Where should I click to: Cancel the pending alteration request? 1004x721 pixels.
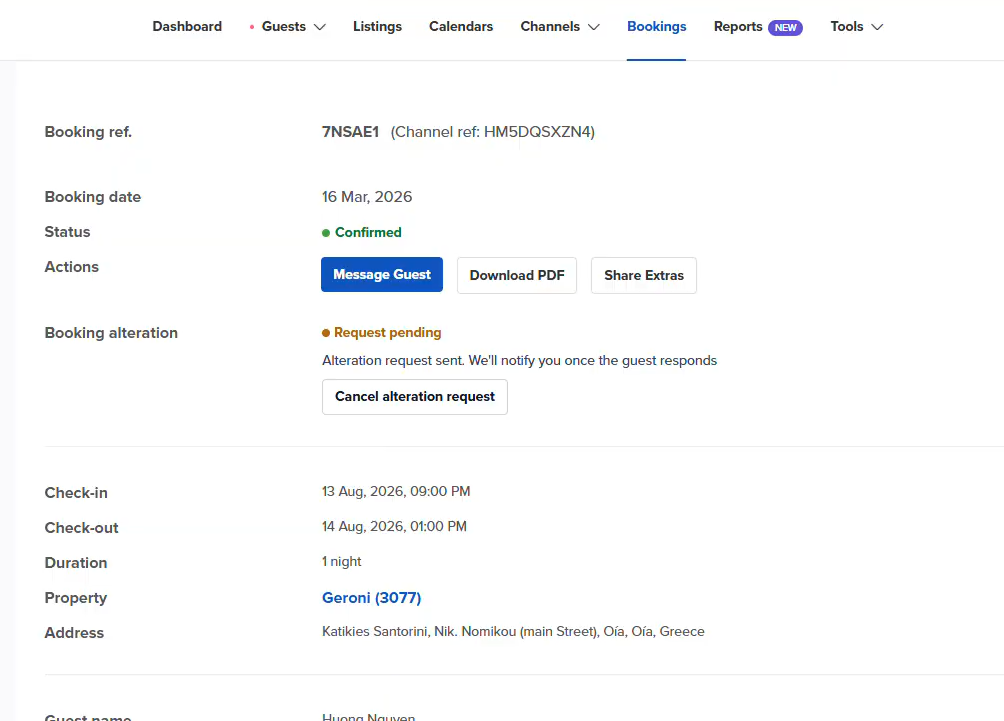click(414, 397)
